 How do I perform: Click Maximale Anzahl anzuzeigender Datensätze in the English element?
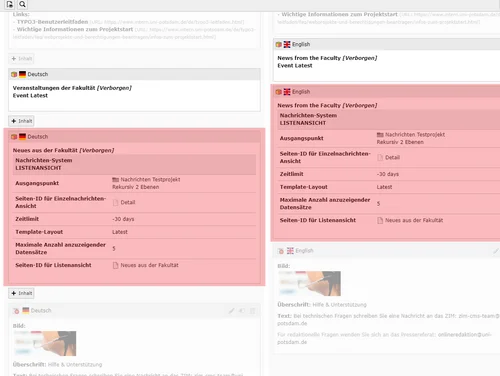pos(325,204)
